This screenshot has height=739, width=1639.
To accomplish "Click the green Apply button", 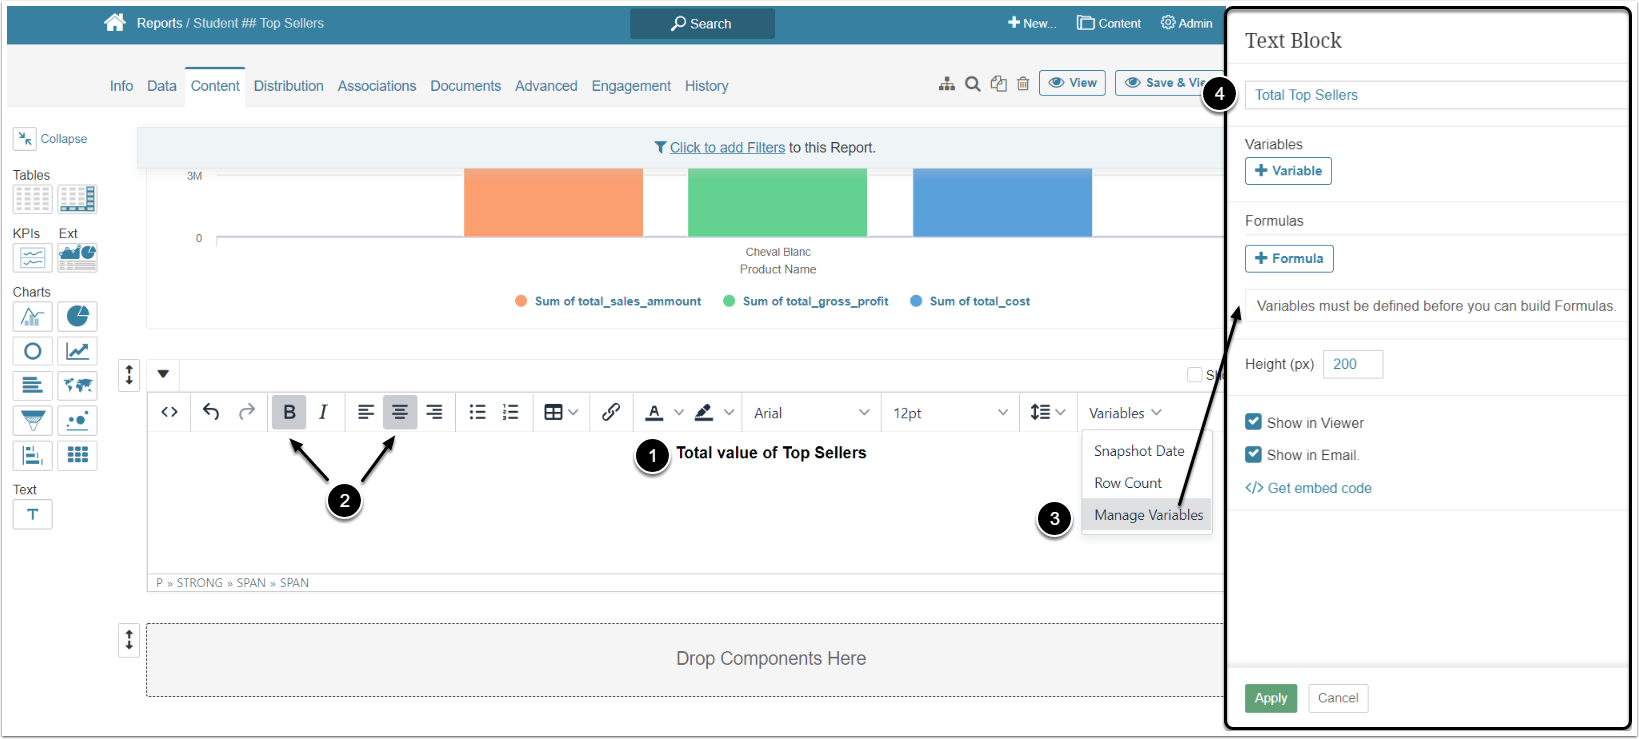I will [x=1270, y=698].
